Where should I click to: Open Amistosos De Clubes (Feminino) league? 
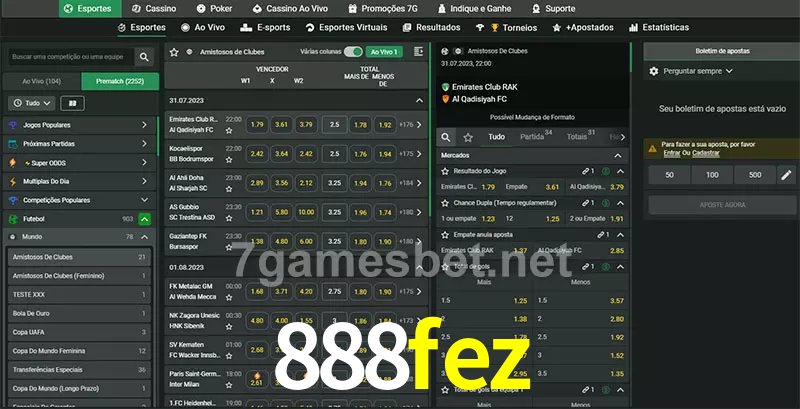point(79,276)
